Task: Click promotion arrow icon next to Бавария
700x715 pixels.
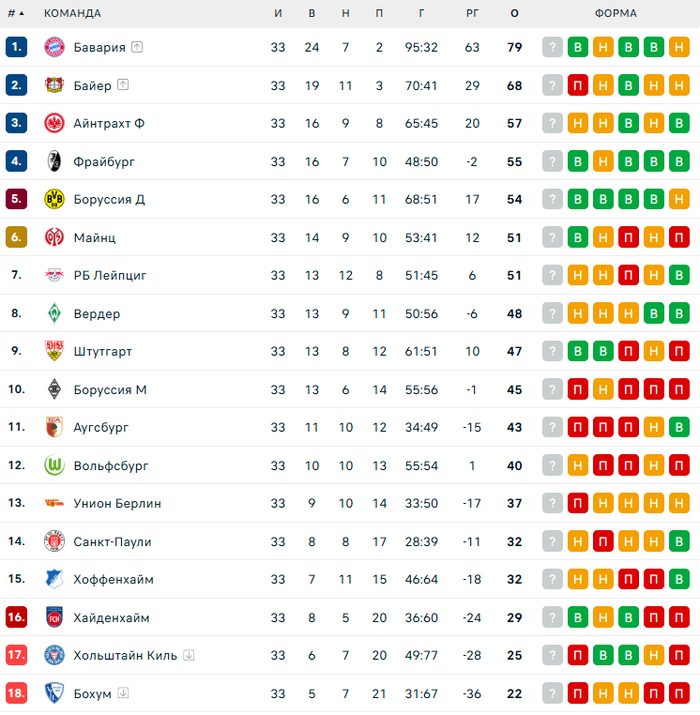Action: [137, 47]
